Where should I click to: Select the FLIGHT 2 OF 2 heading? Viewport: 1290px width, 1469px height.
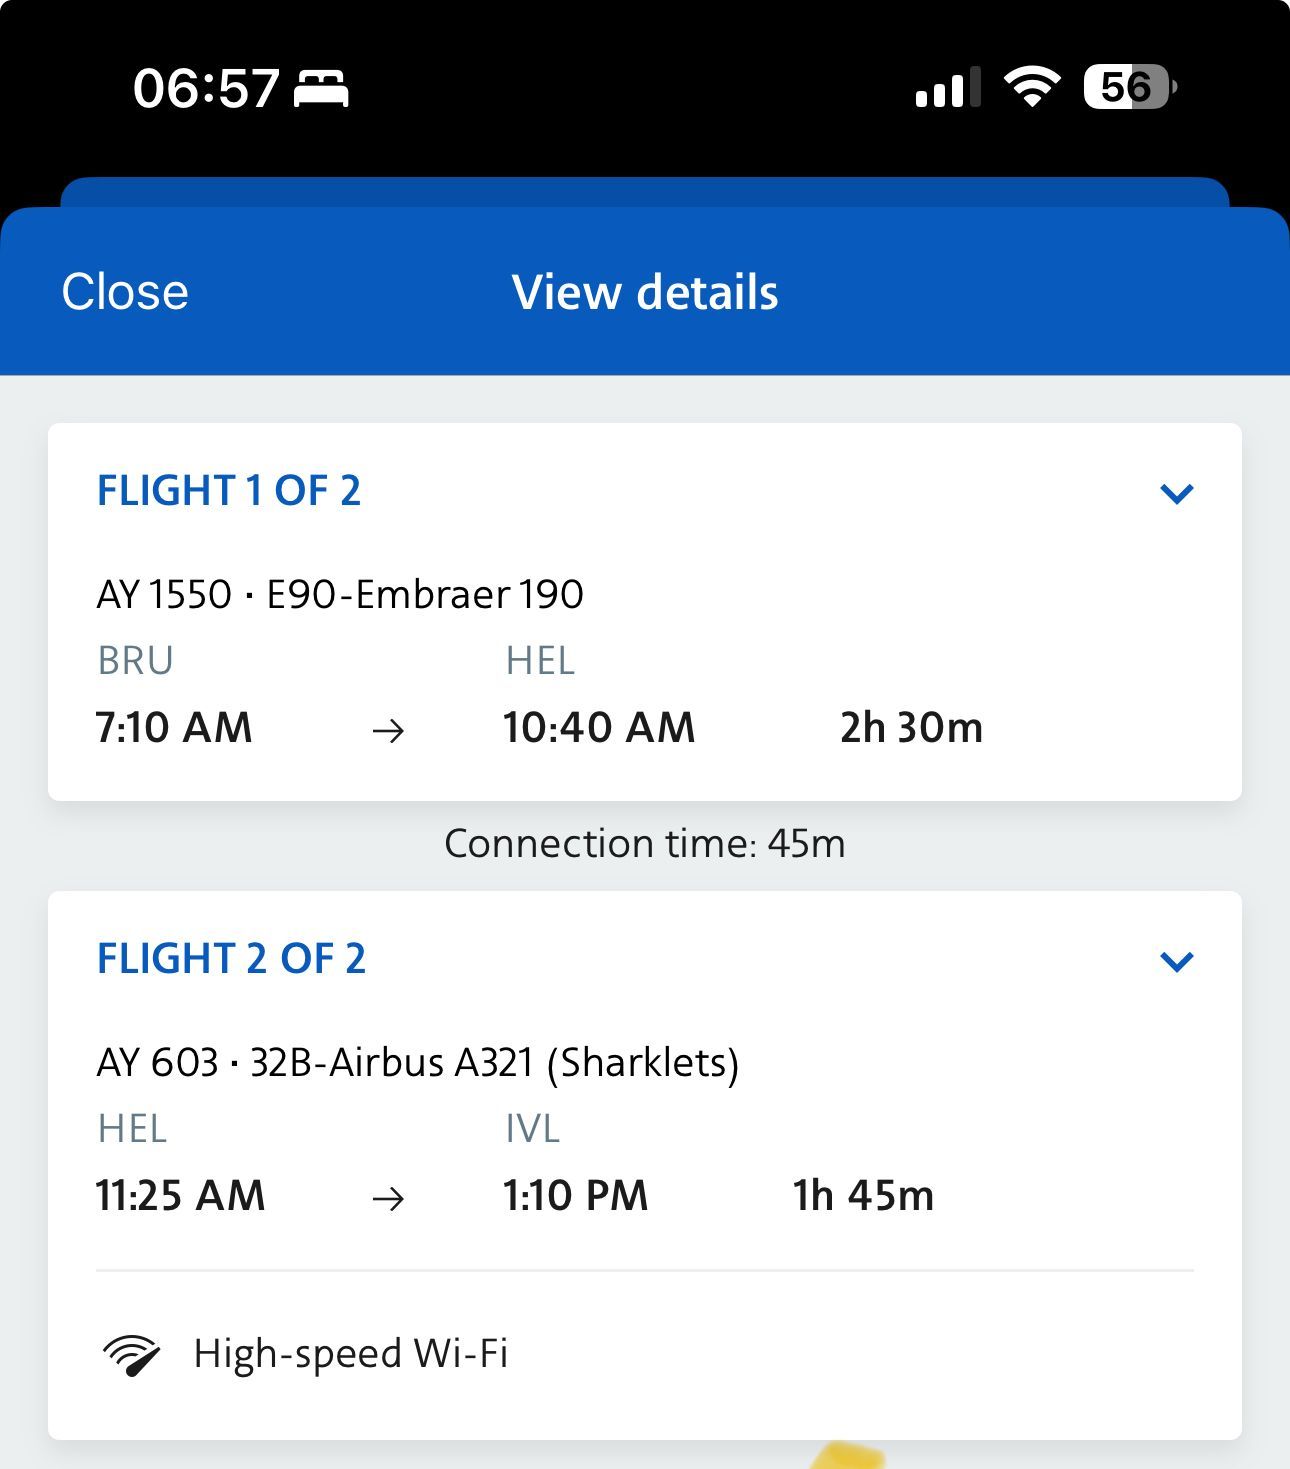(x=231, y=959)
